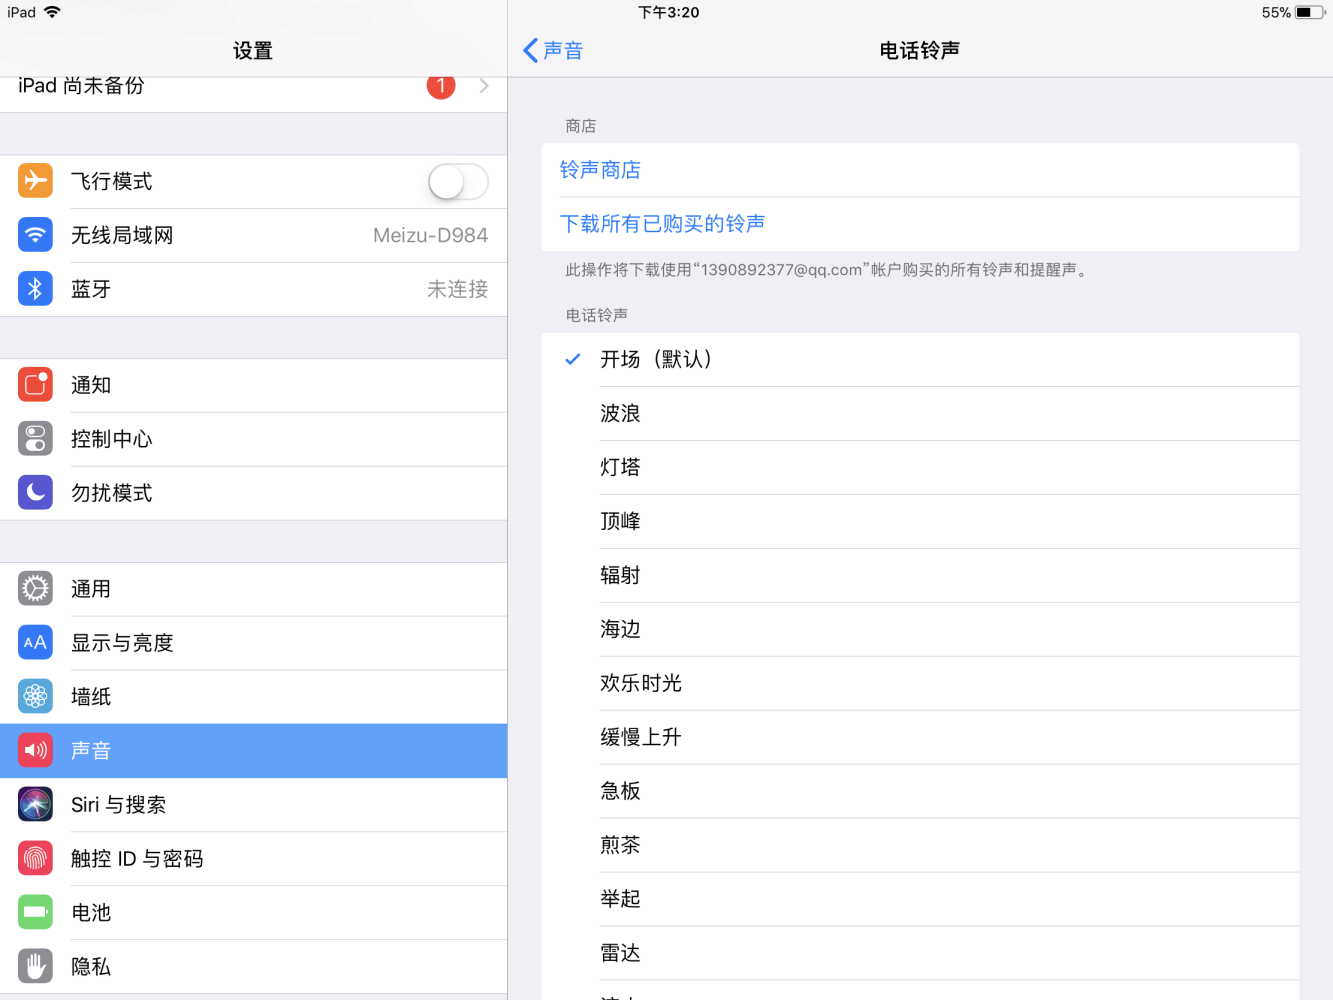Open the Touch ID fingerprint icon
This screenshot has width=1333, height=1000.
35,859
